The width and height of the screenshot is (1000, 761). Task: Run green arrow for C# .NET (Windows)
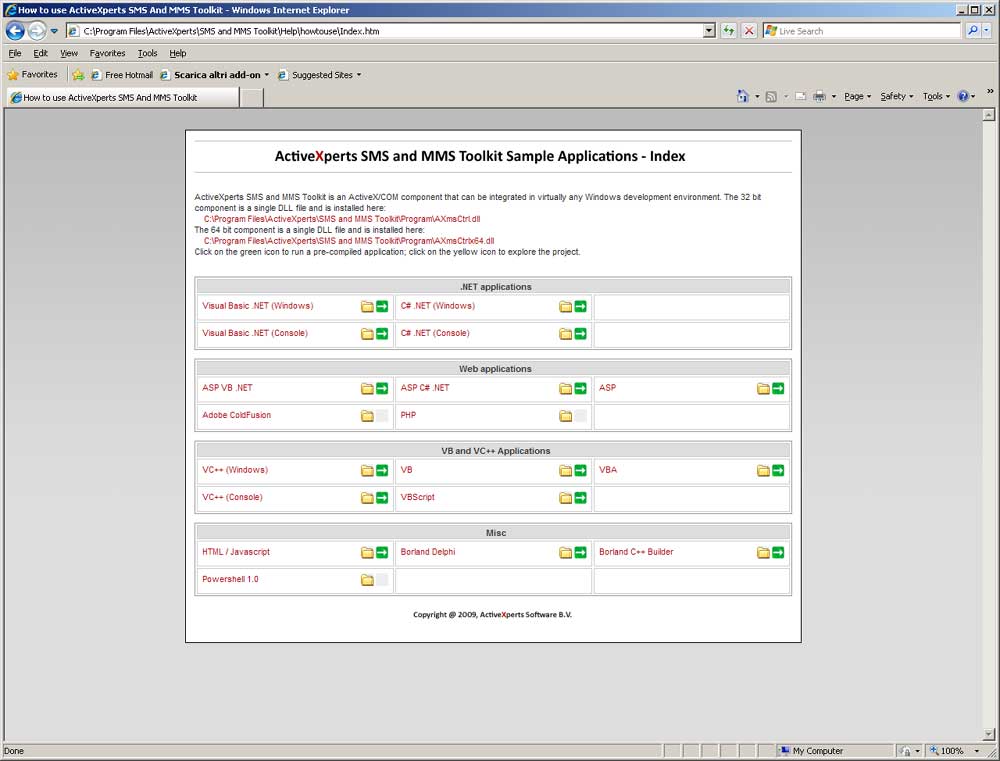580,307
